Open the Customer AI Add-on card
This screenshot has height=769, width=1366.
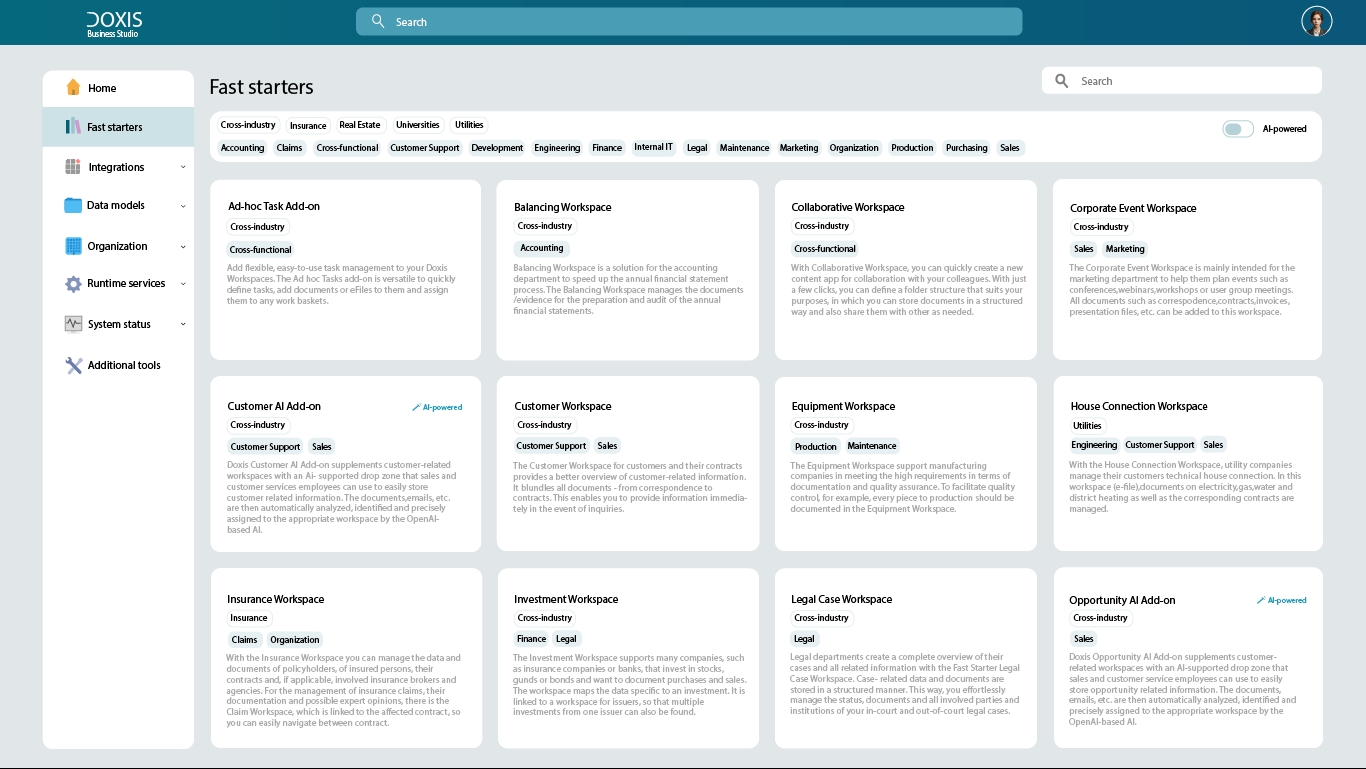(345, 463)
